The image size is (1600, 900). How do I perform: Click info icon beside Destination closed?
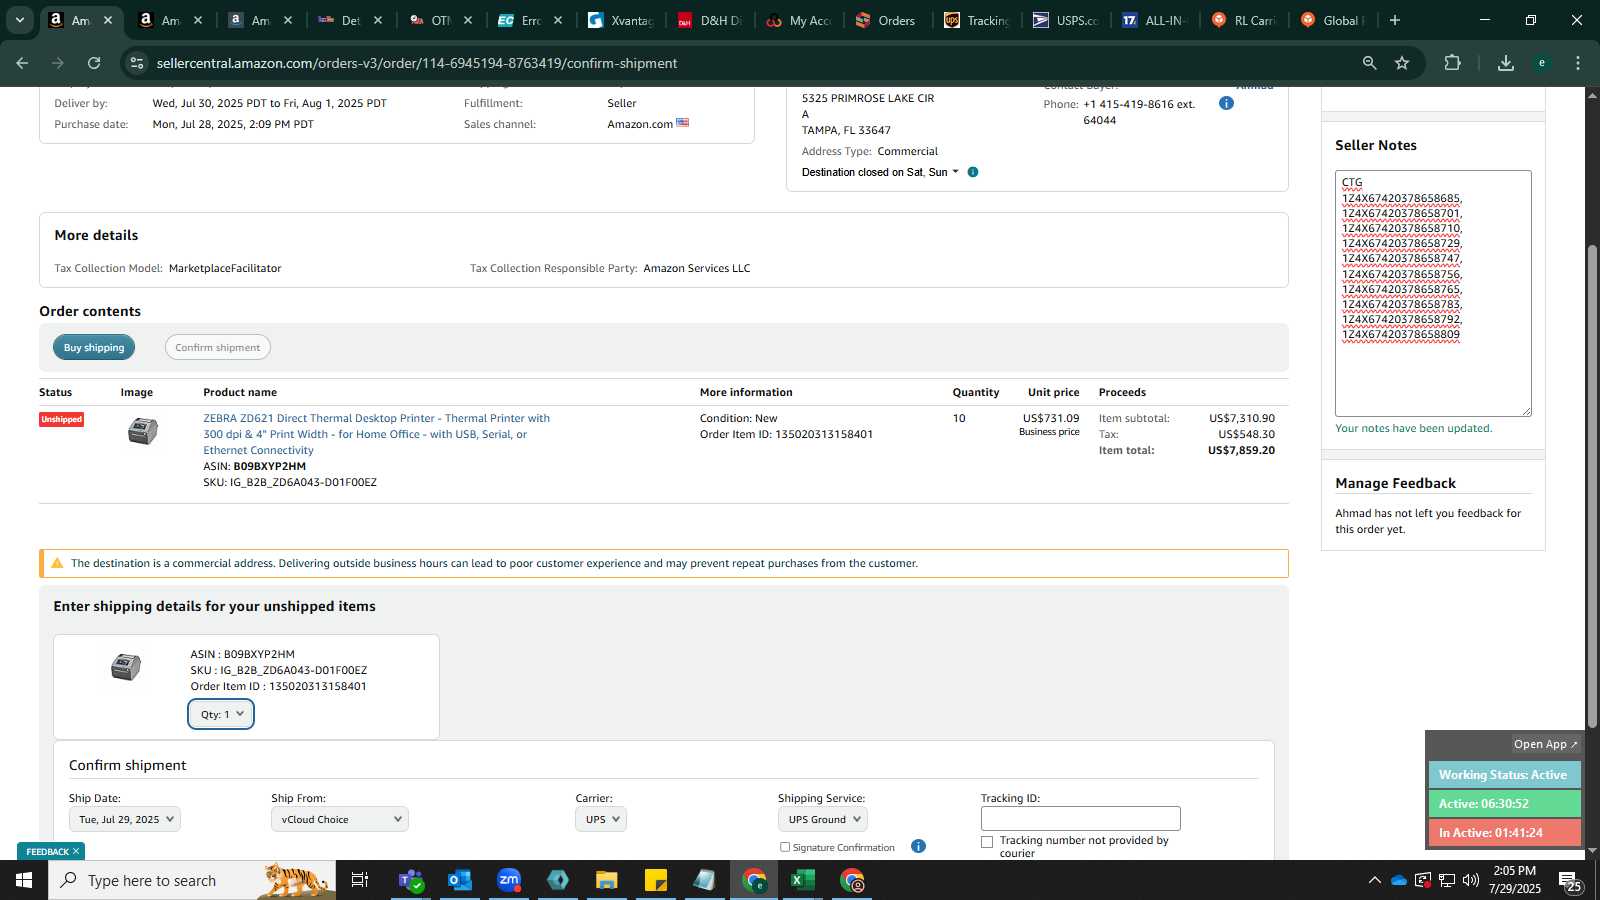(x=973, y=172)
